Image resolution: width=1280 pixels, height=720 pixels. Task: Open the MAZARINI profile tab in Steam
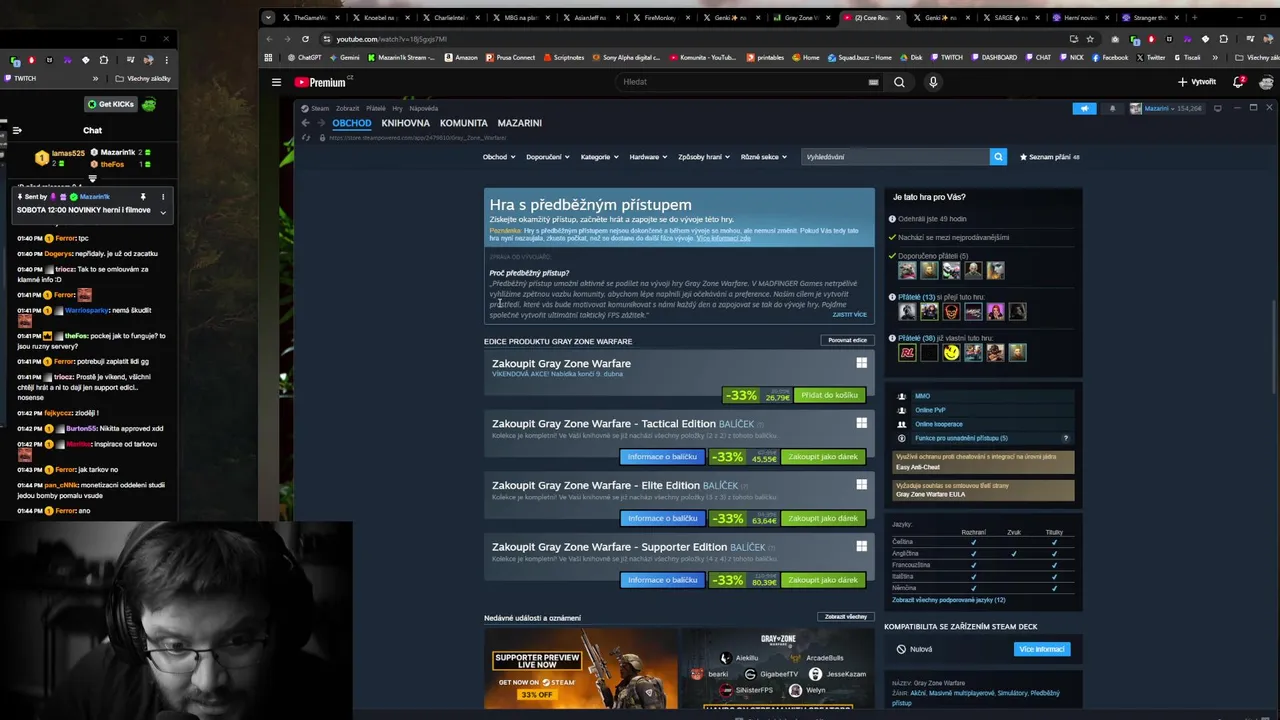pos(520,123)
